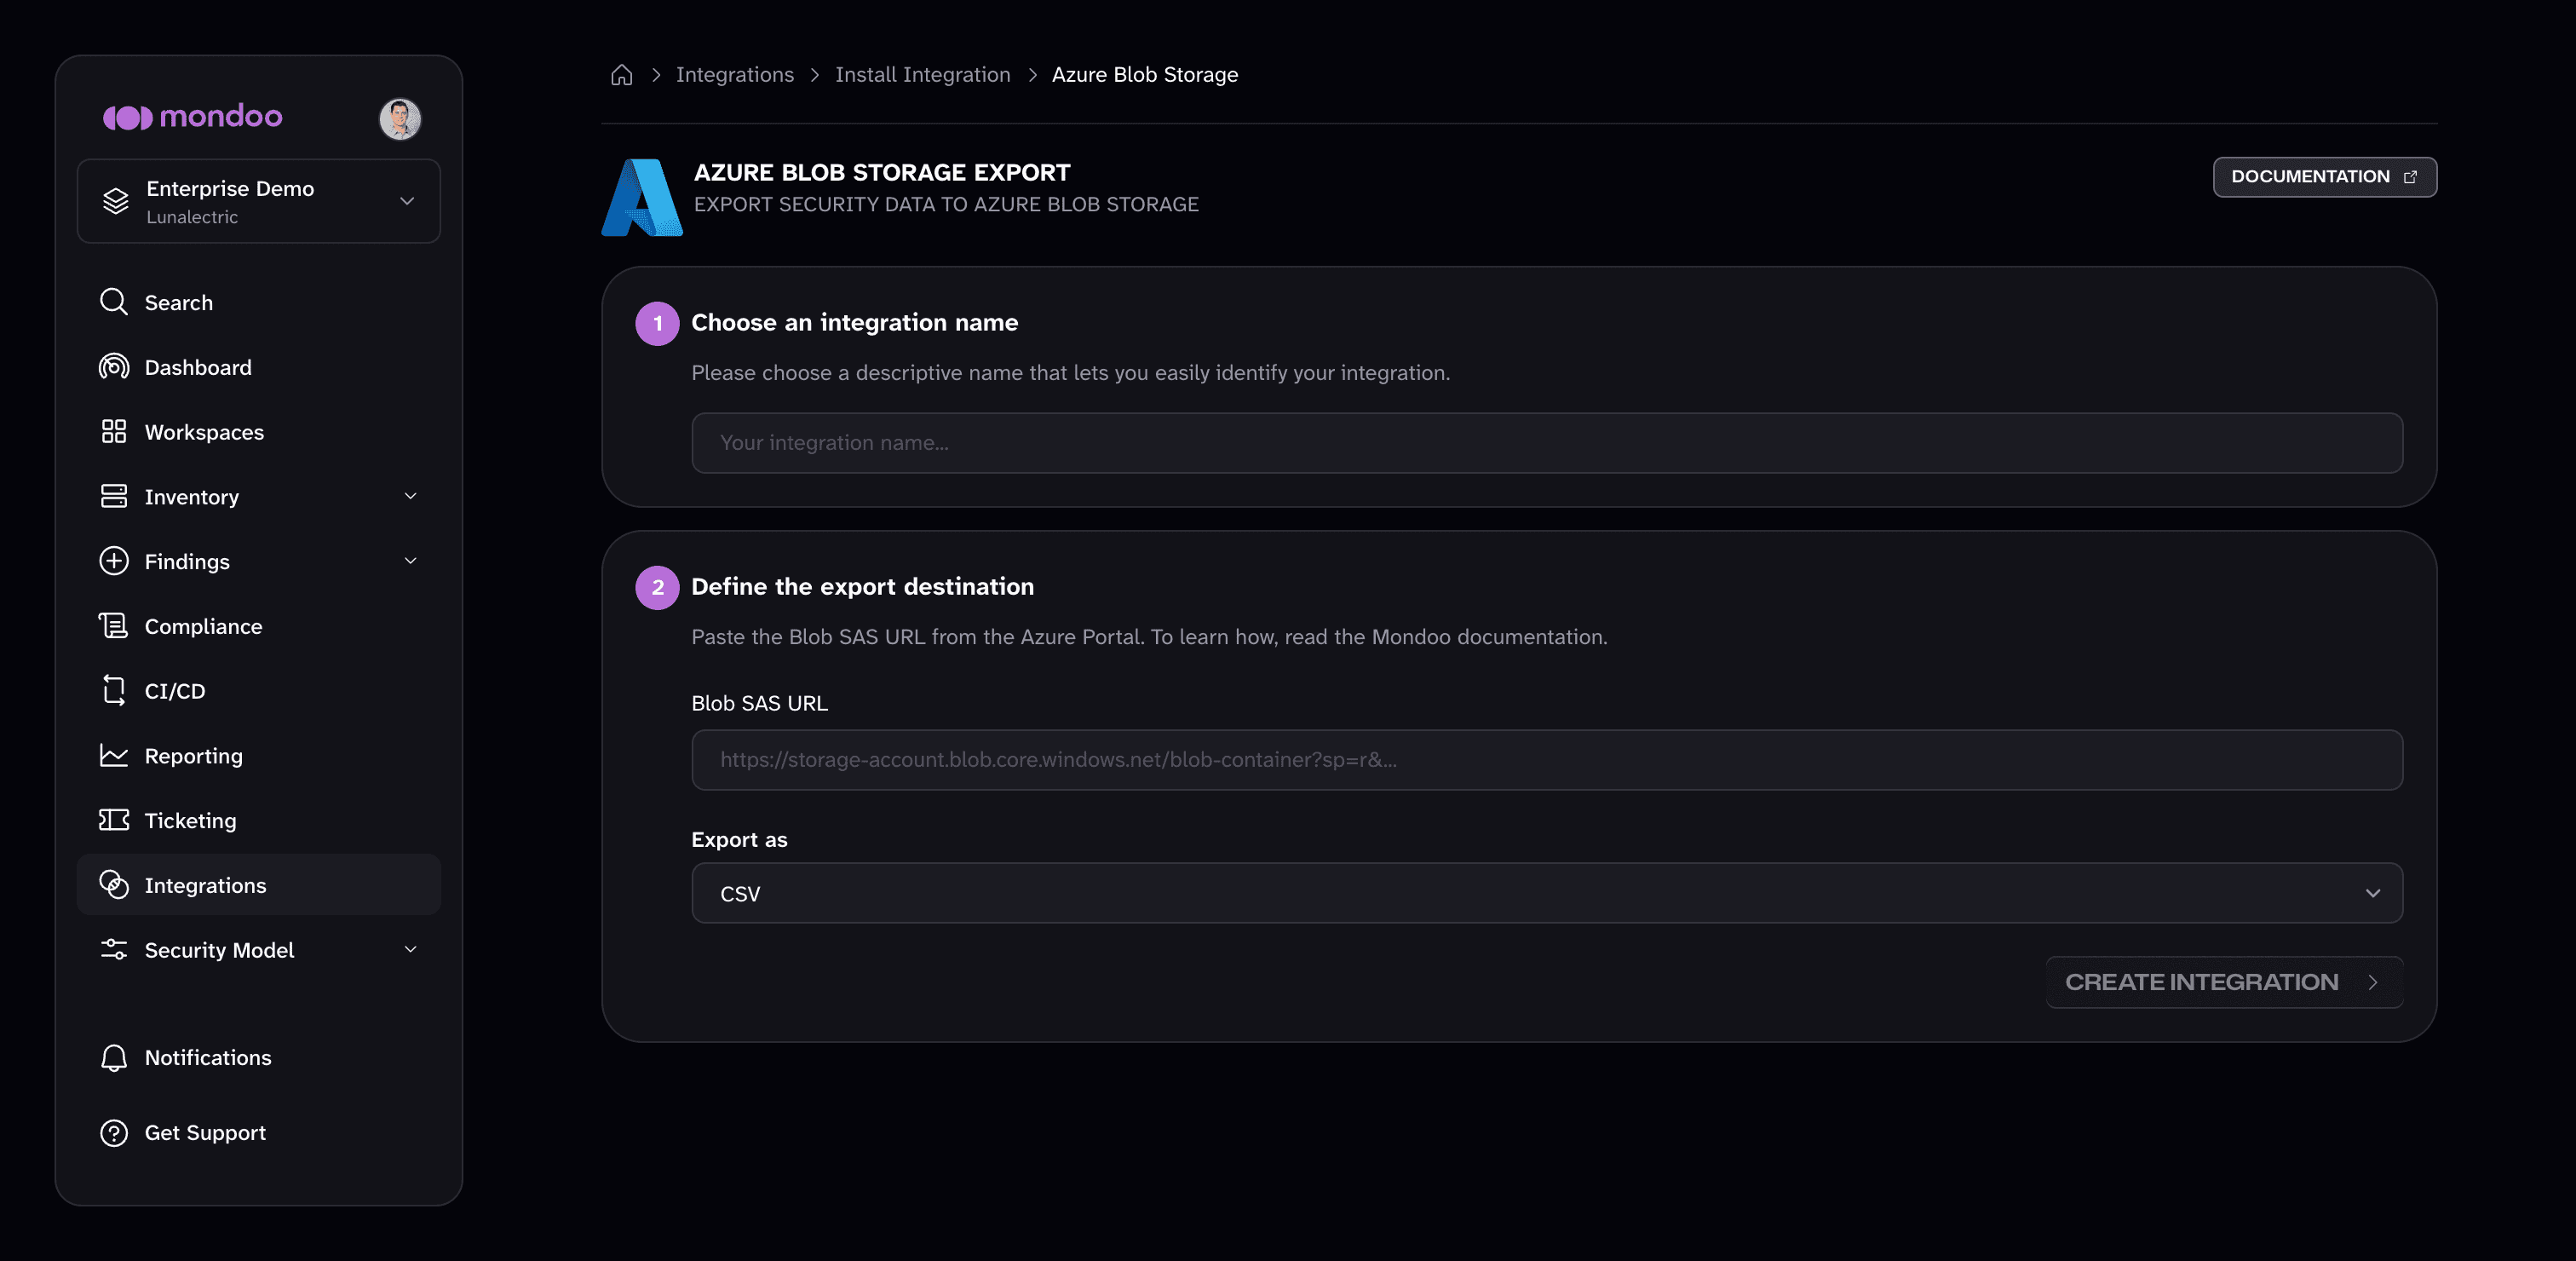Click the Findings plus-circle icon
The image size is (2576, 1261).
coord(113,561)
